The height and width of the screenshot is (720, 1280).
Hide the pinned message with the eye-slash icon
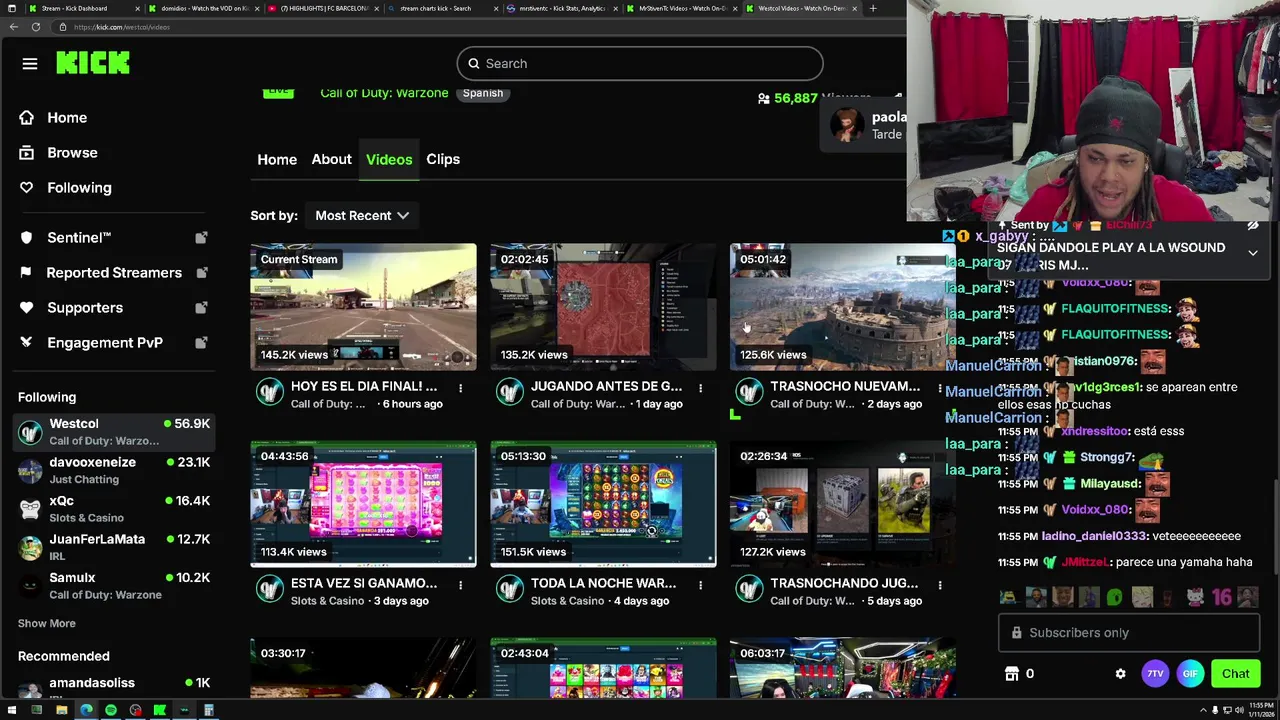pos(1253,226)
